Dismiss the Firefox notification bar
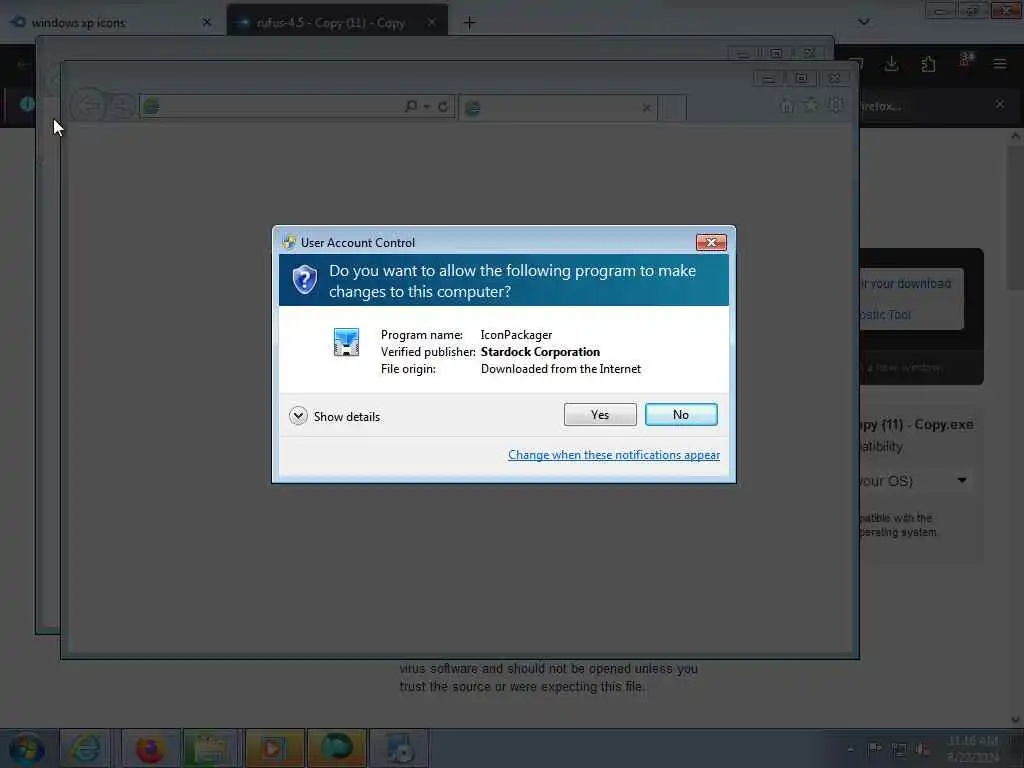This screenshot has height=768, width=1024. (999, 104)
